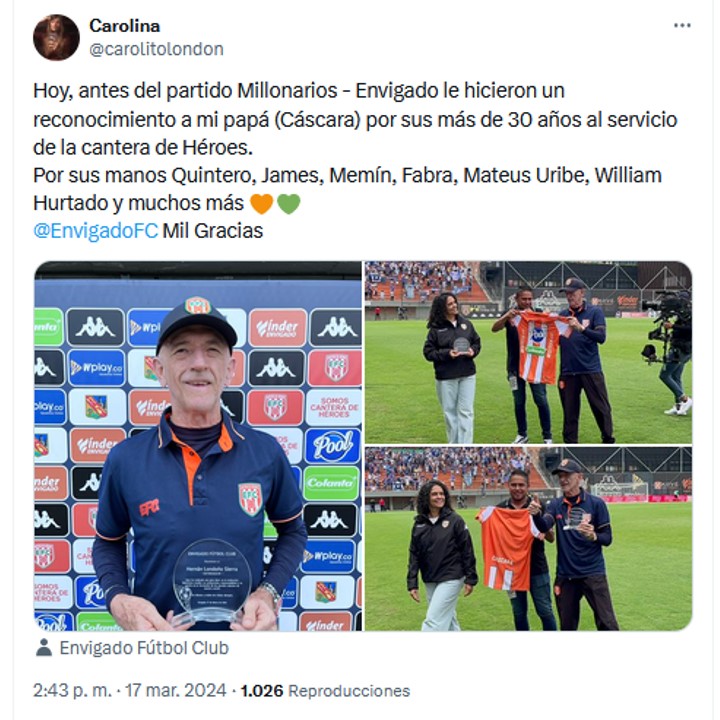Open the bottom-right photo with orange jersey
This screenshot has height=720, width=720.
(528, 539)
